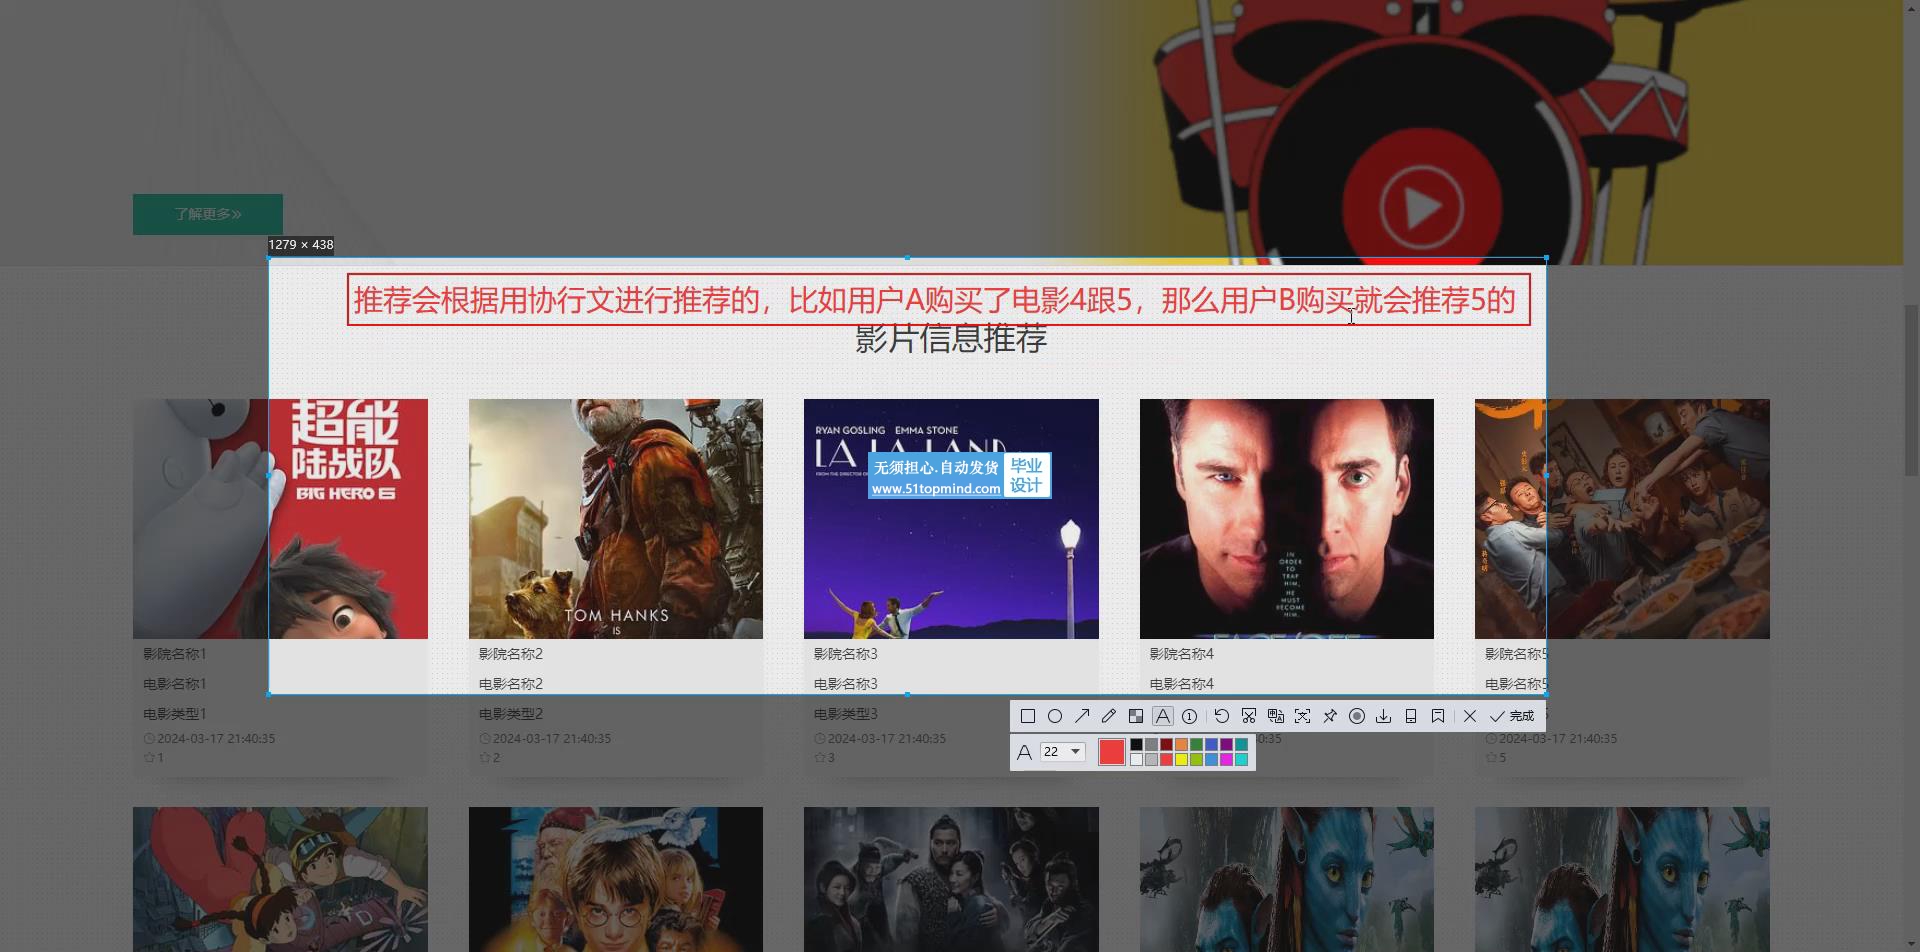1920x952 pixels.
Task: Click the star rating under movie 5
Action: click(x=1496, y=758)
